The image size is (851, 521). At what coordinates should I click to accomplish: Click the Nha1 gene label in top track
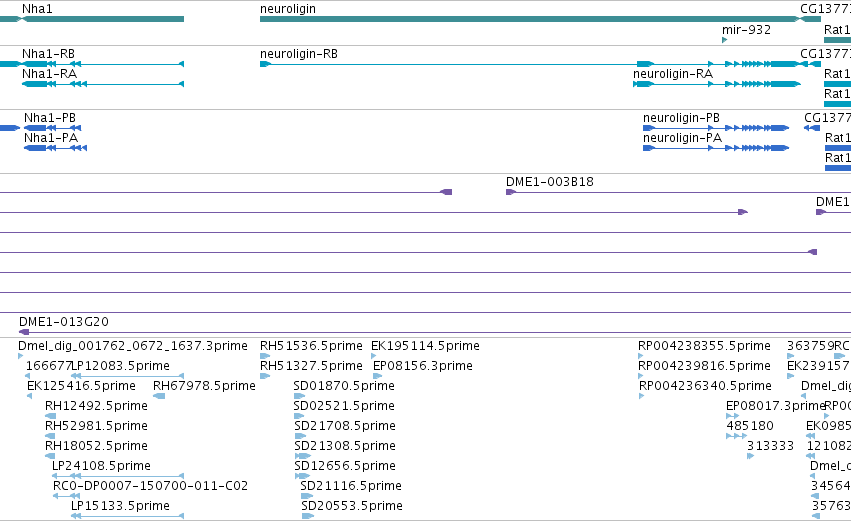[37, 9]
